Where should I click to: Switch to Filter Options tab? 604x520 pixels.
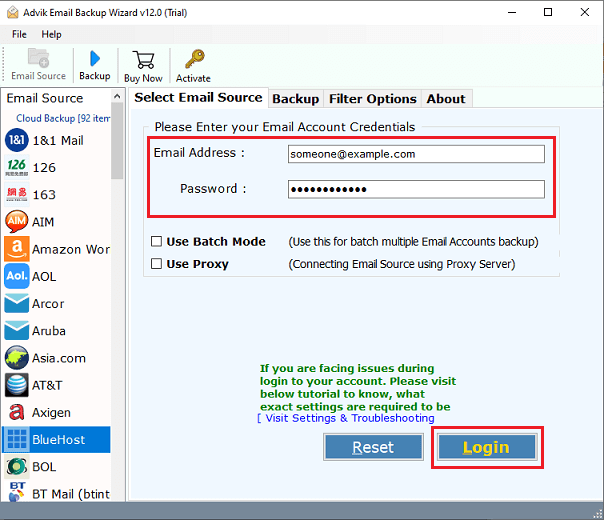coord(372,99)
